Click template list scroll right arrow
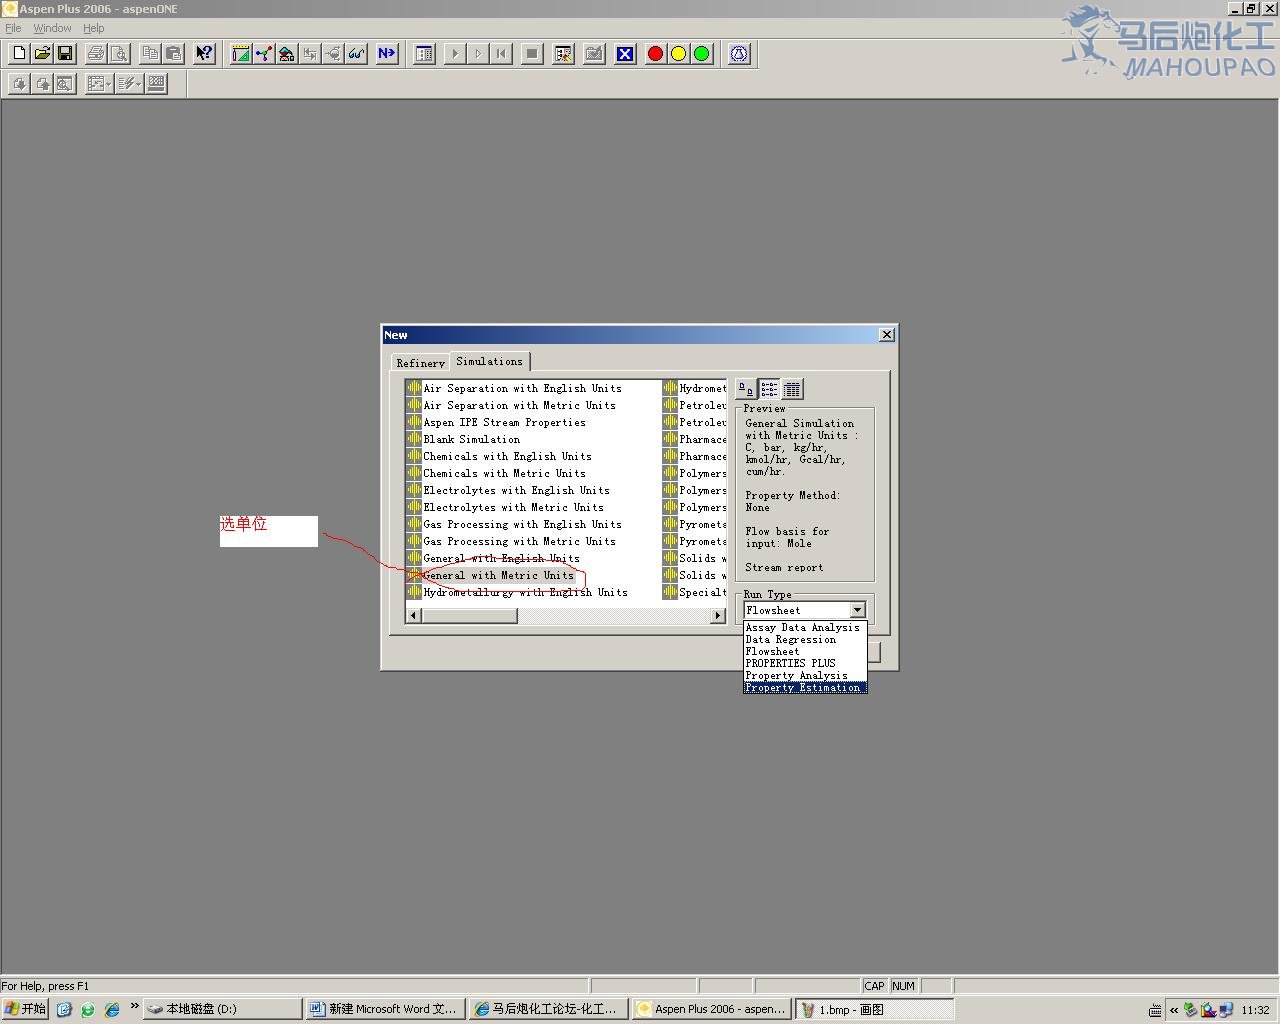 (x=718, y=615)
